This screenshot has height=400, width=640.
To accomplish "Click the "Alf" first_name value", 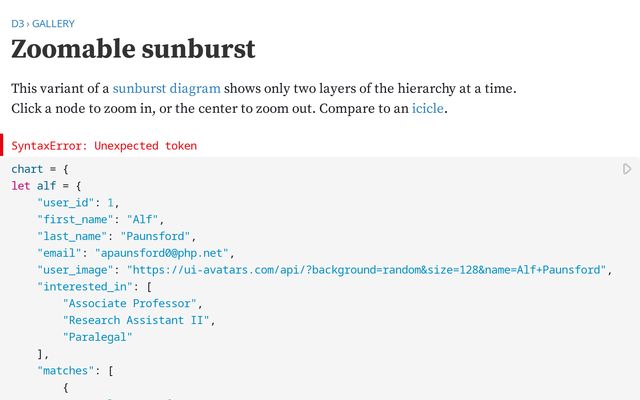I will 145,219.
